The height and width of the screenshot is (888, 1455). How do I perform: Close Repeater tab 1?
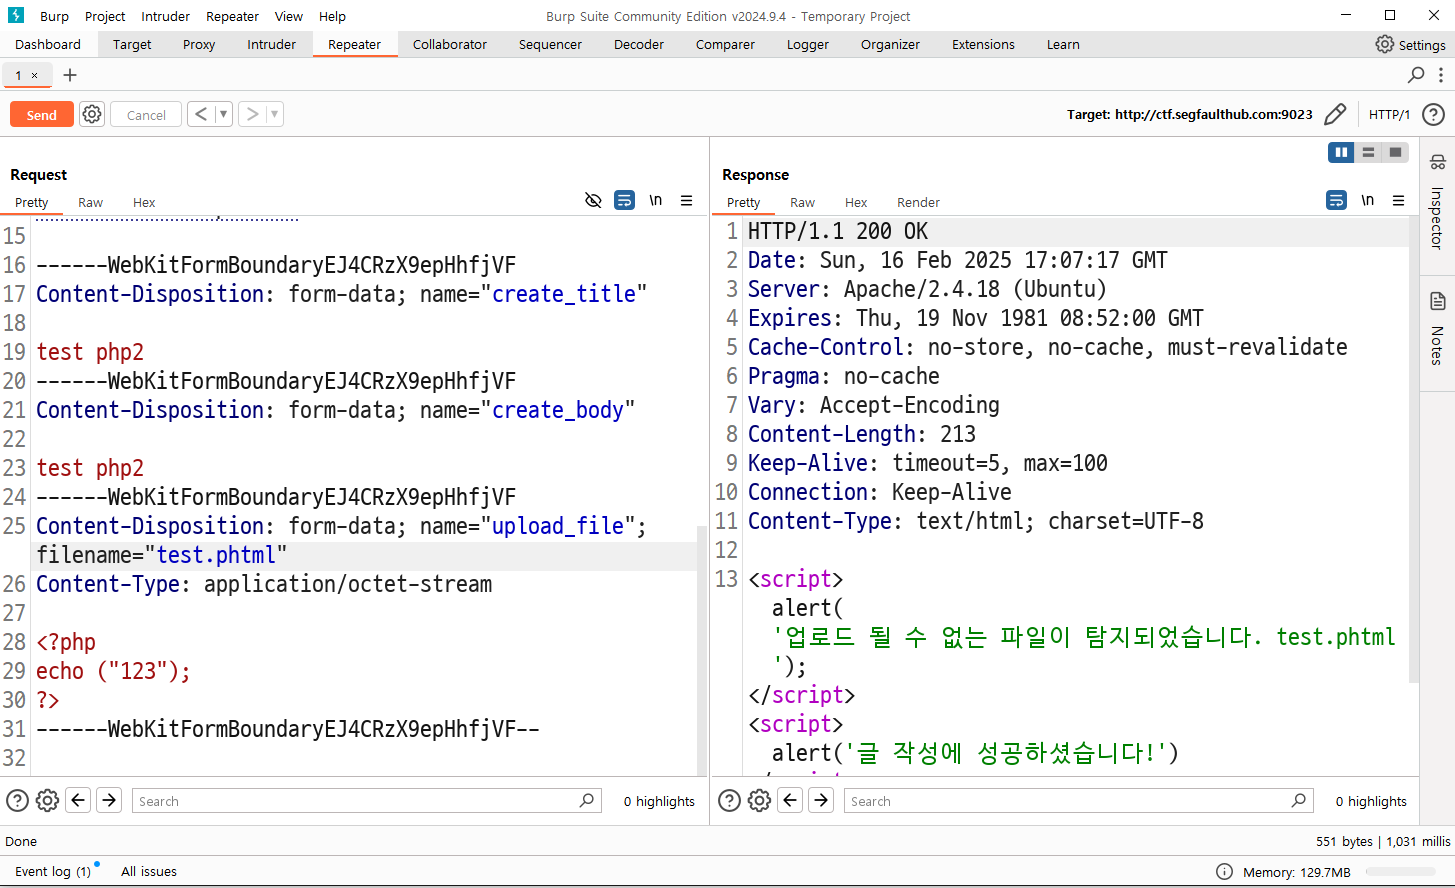click(34, 75)
